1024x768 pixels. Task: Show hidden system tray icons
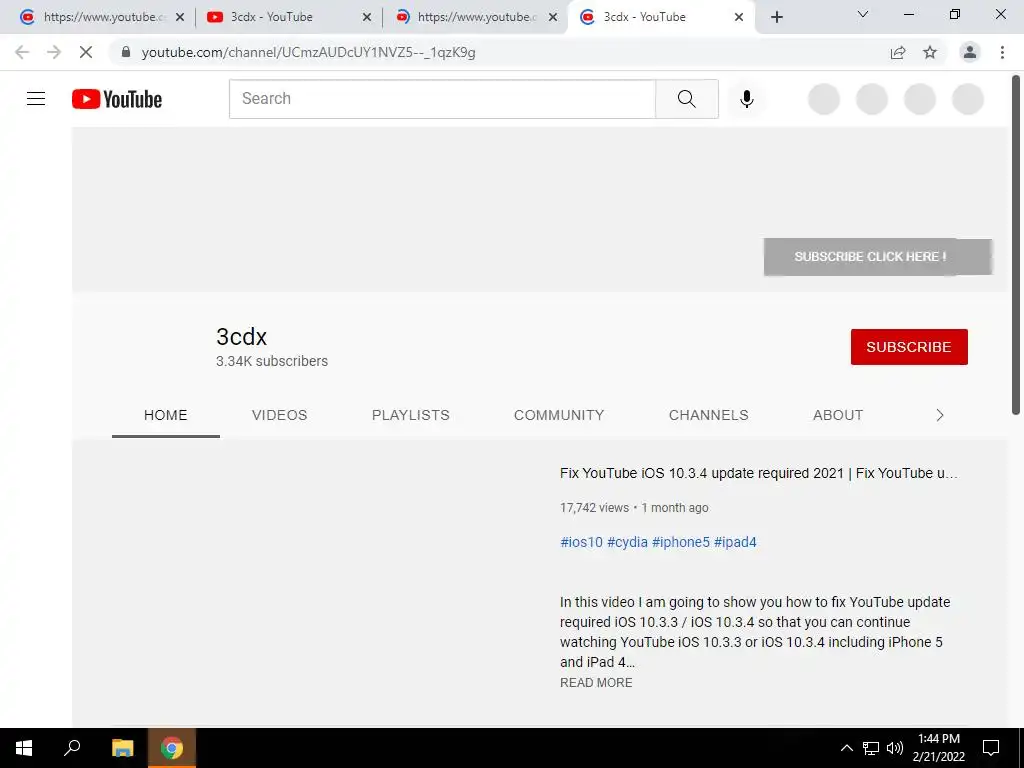846,748
